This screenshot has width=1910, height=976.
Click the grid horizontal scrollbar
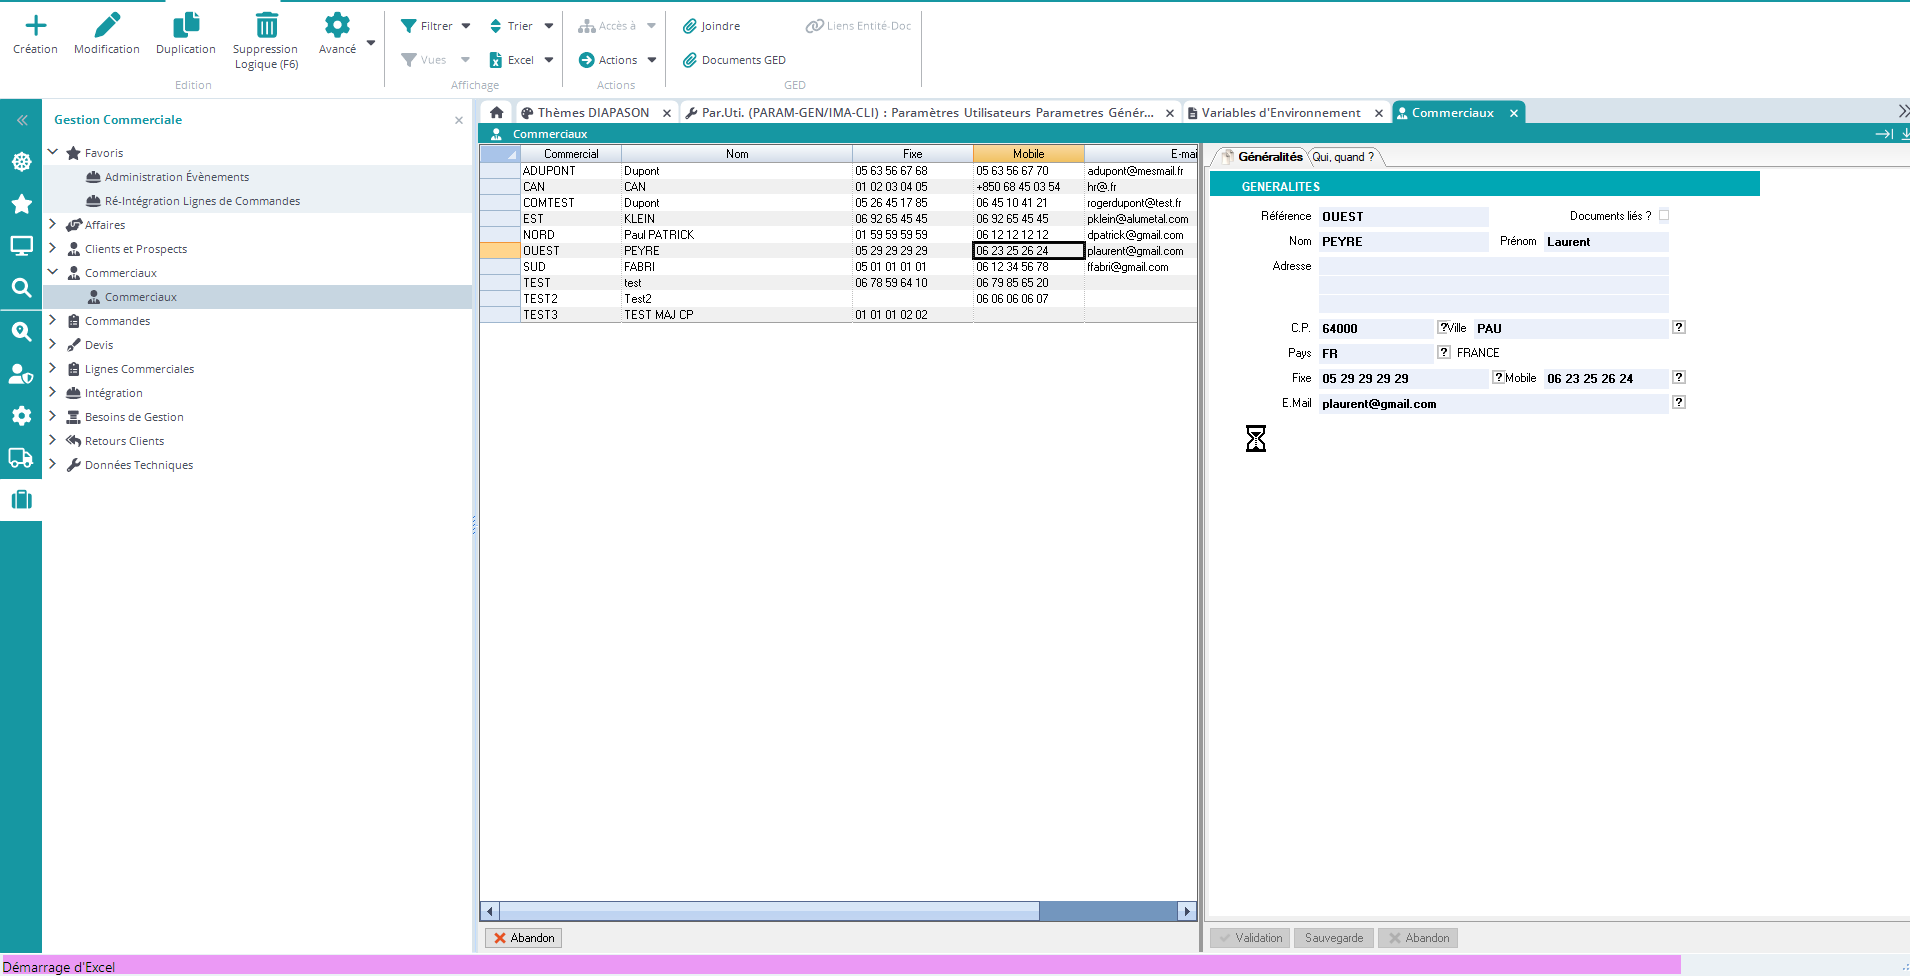[768, 911]
